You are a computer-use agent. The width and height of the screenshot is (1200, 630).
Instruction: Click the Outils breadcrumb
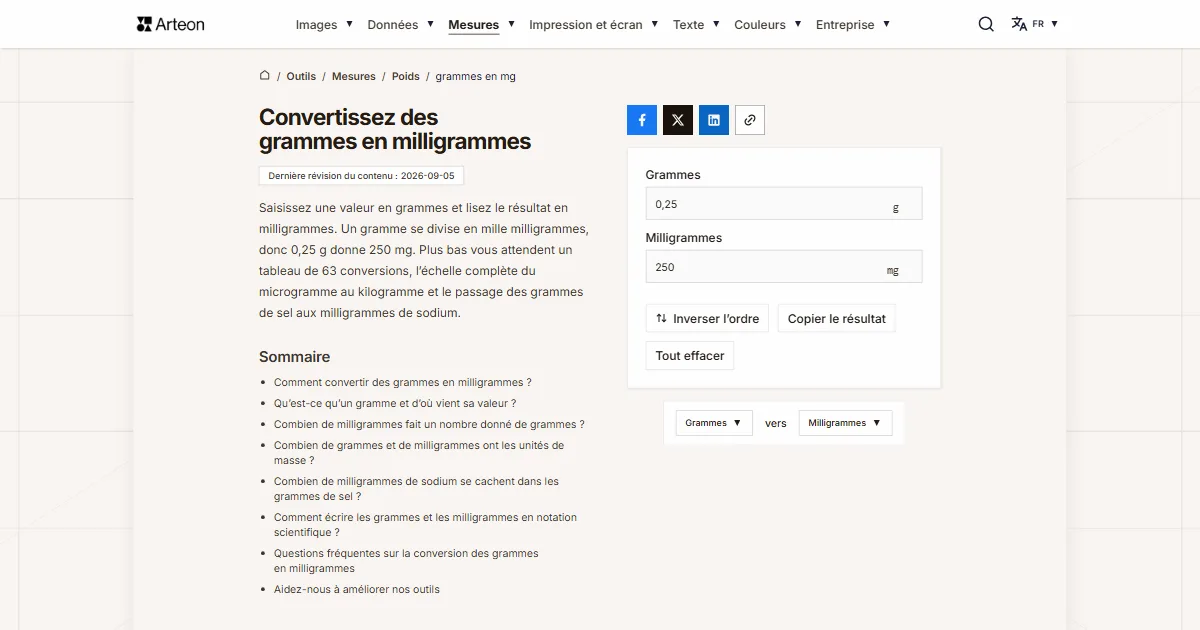301,76
